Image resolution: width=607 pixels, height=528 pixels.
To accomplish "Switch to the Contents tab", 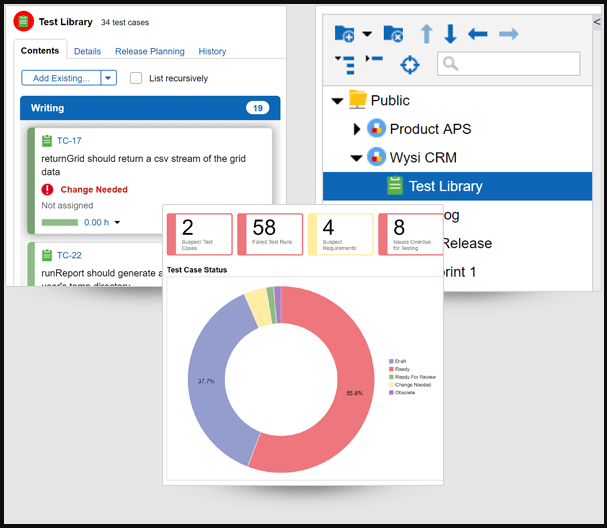I will pos(40,51).
